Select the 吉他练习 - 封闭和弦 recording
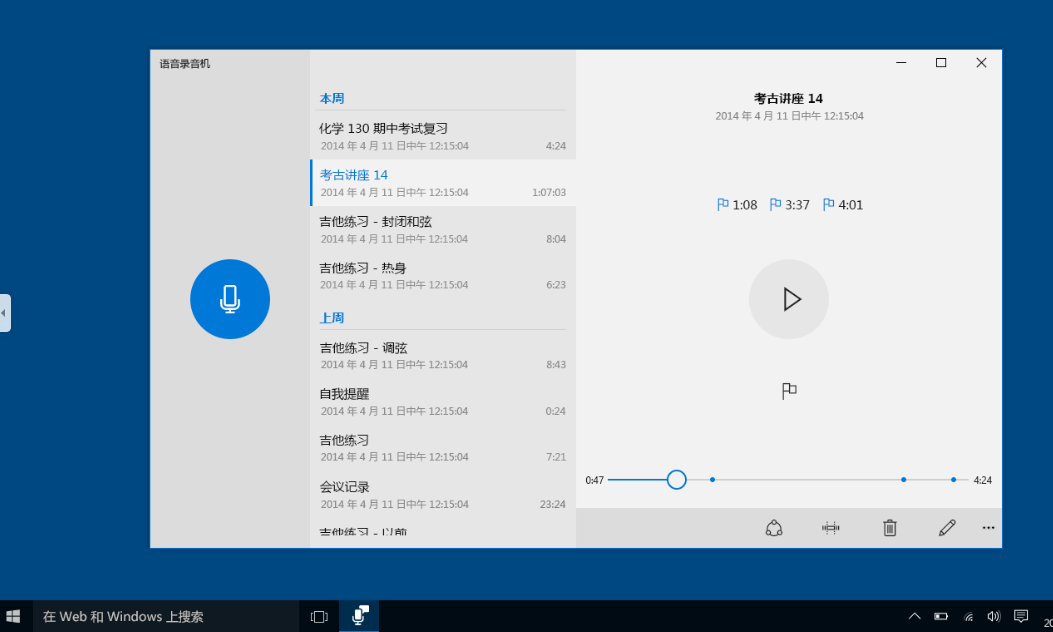Image resolution: width=1053 pixels, height=632 pixels. point(443,229)
